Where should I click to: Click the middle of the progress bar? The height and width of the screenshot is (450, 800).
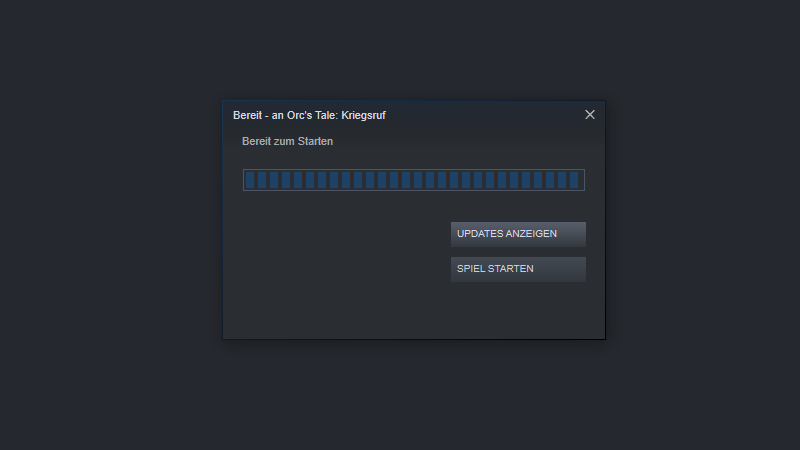[414, 180]
